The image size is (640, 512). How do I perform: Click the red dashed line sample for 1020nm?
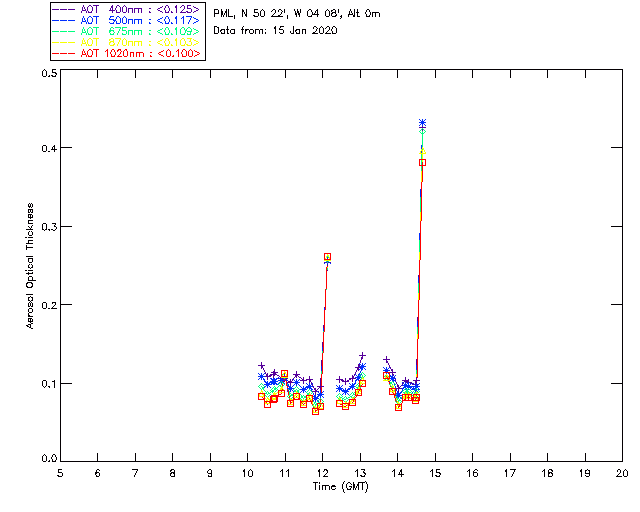coord(64,53)
